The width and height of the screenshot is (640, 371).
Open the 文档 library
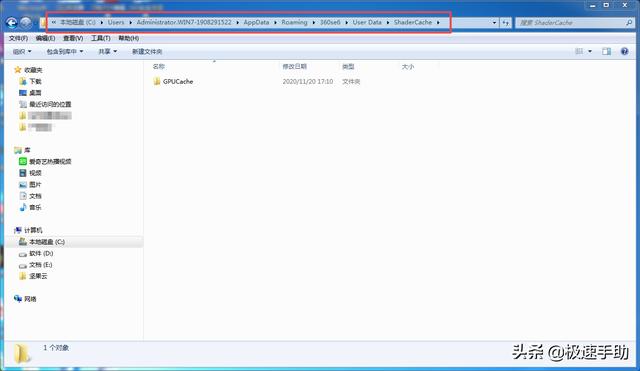31,196
